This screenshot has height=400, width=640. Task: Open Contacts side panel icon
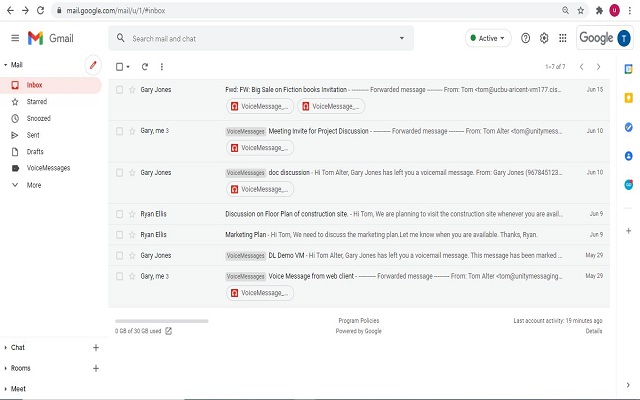click(629, 156)
